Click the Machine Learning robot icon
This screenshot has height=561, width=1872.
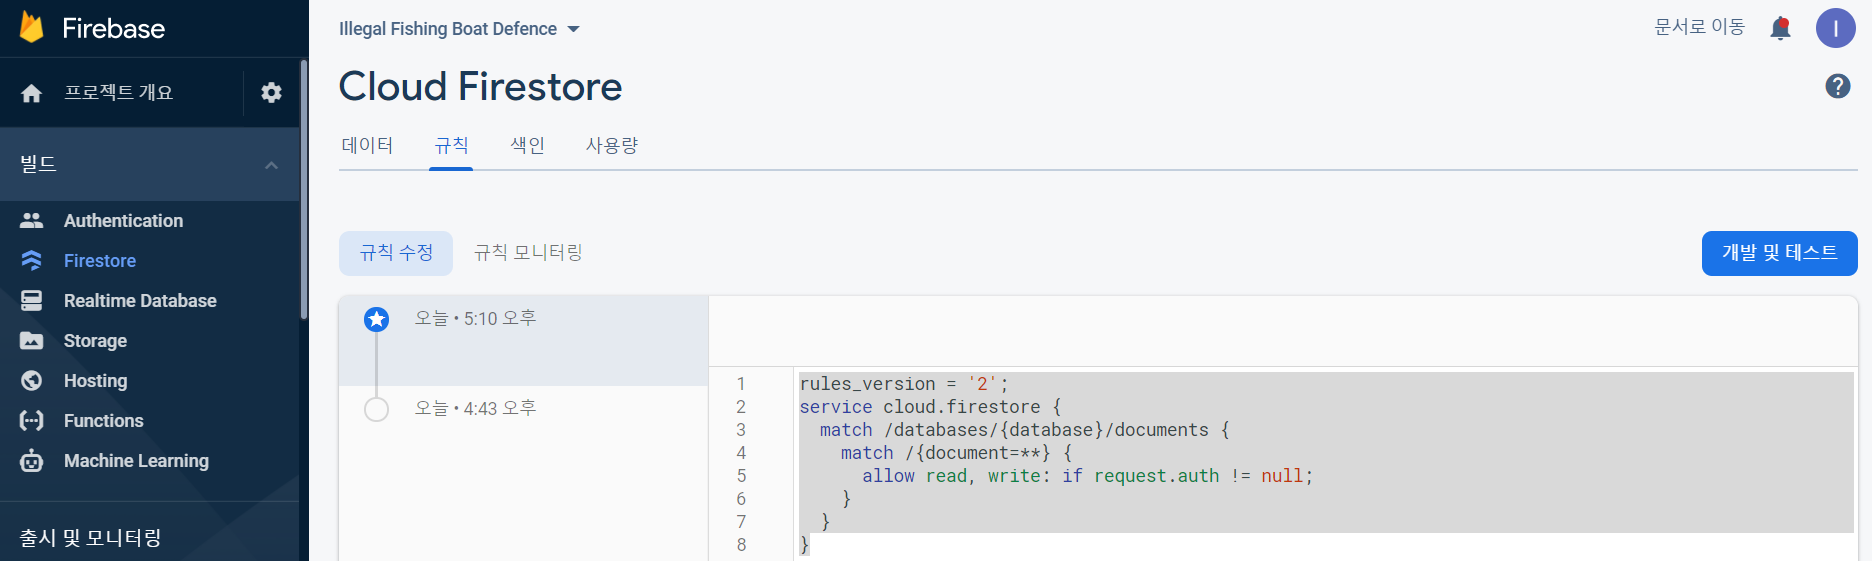(x=32, y=460)
